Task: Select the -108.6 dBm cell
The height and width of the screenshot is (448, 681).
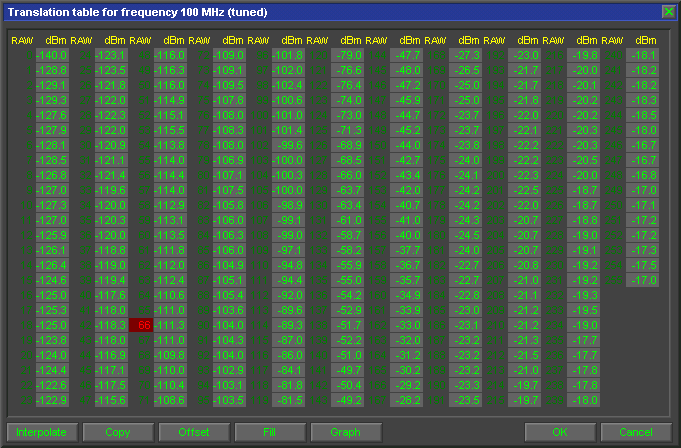Action: [x=169, y=400]
